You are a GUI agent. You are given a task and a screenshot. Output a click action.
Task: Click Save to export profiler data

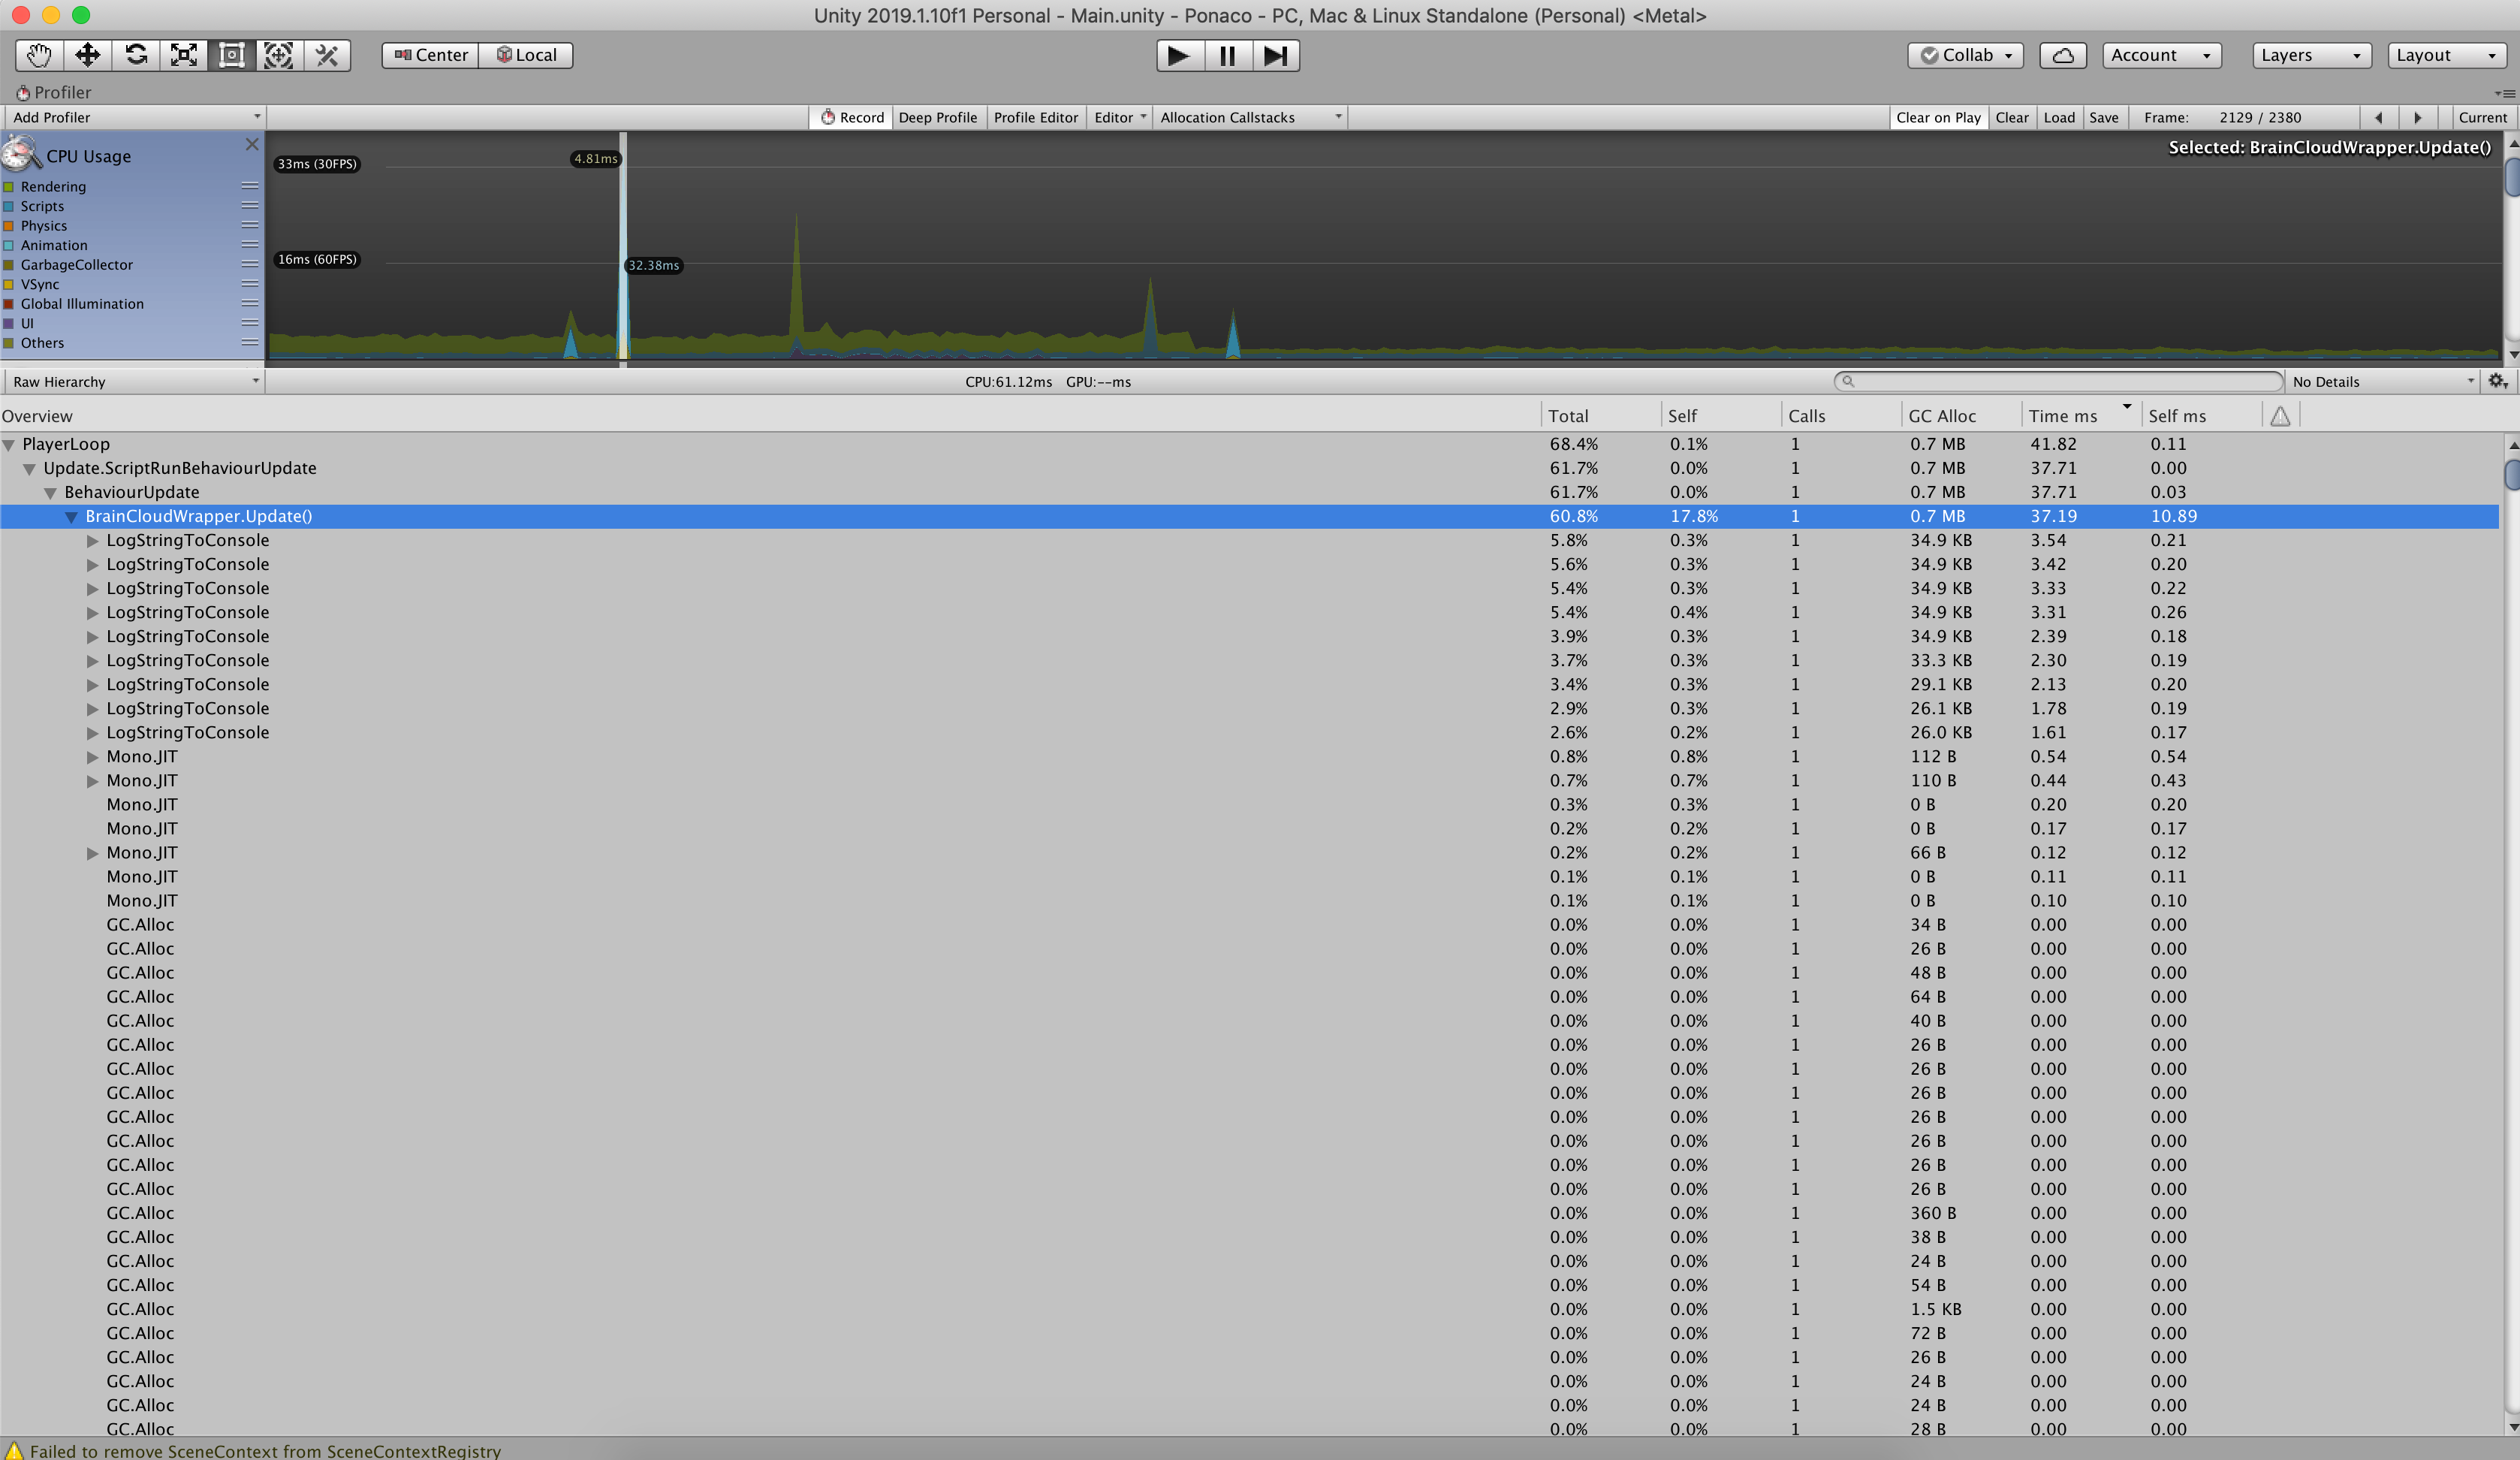point(2104,117)
